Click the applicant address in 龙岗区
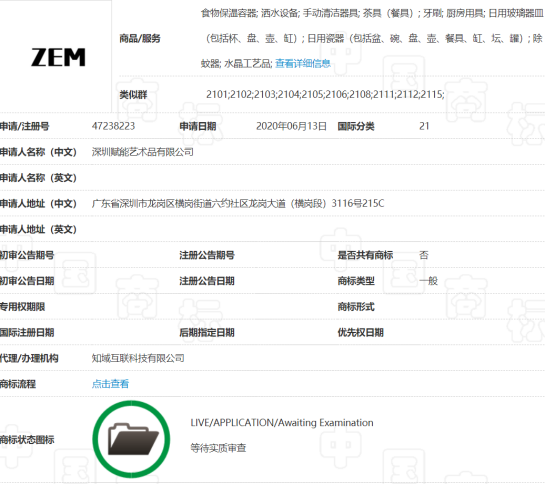The image size is (545, 484). 238,203
